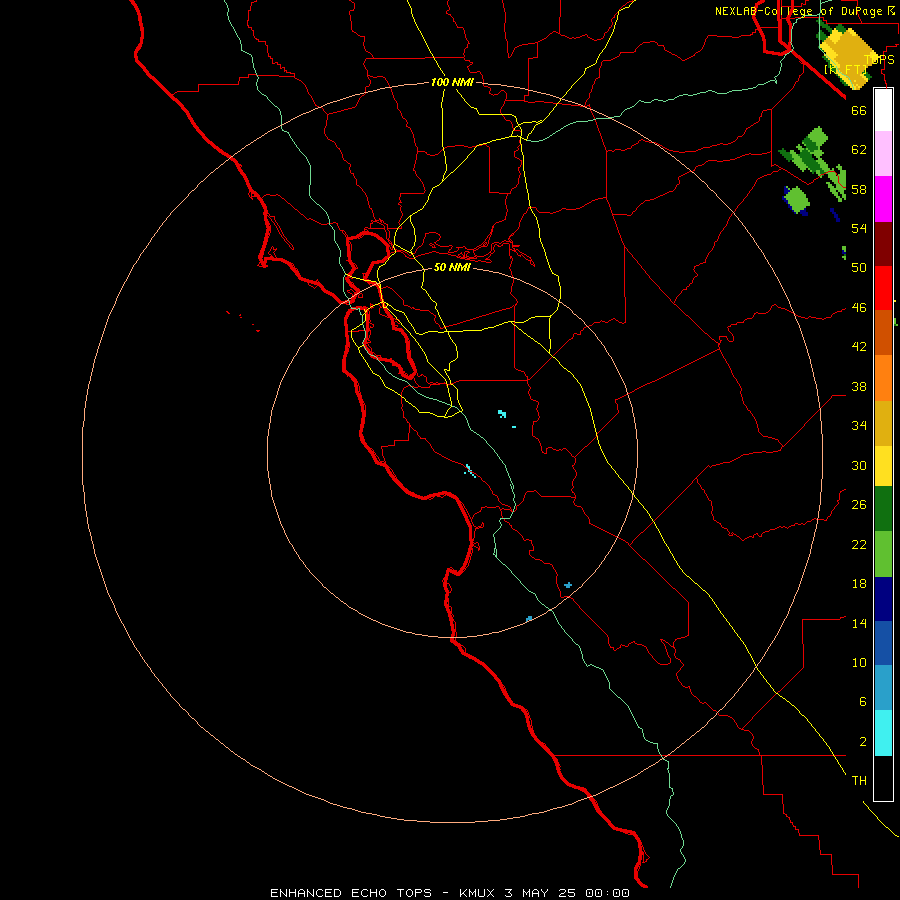Click the '30' scale label
900x900 pixels.
tap(859, 465)
